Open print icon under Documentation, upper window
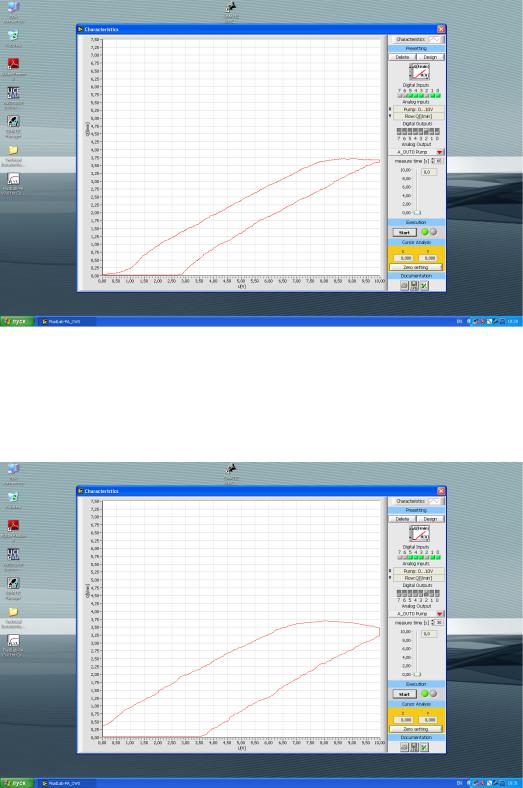This screenshot has height=788, width=523. point(404,285)
